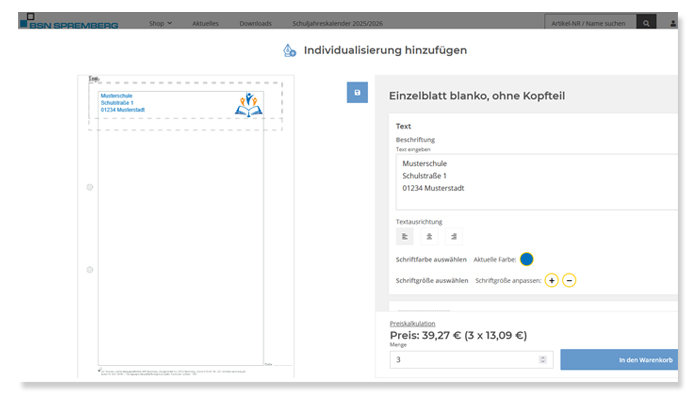Click the price text 'Preis: 39,27 €'
The image size is (700, 393).
tap(425, 335)
